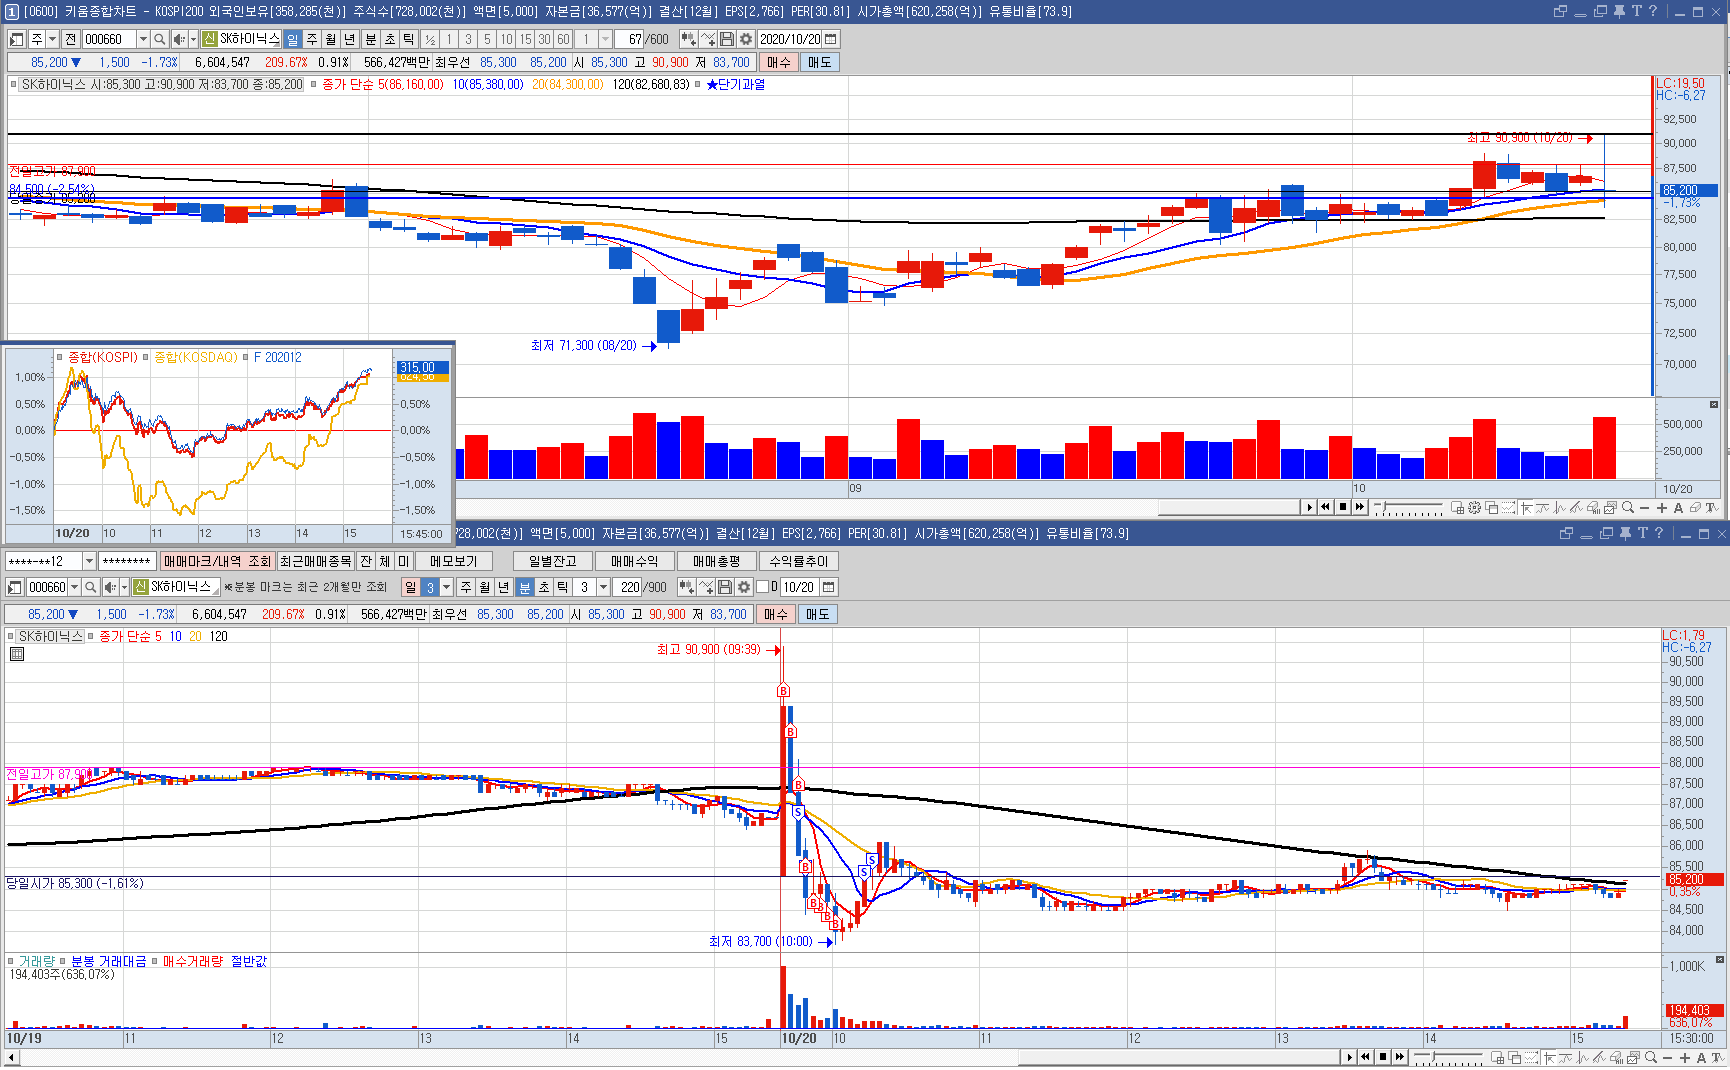The image size is (1730, 1070).
Task: Click the stock search magnifier in top toolbar
Action: pos(159,39)
